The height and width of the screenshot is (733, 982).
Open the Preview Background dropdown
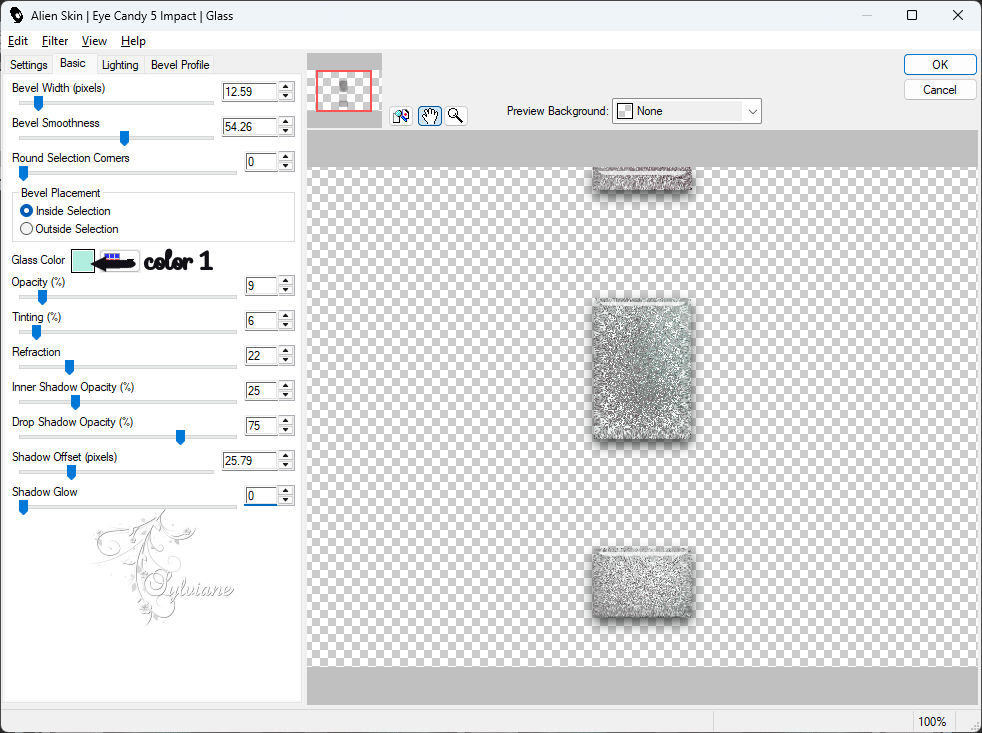coord(686,112)
